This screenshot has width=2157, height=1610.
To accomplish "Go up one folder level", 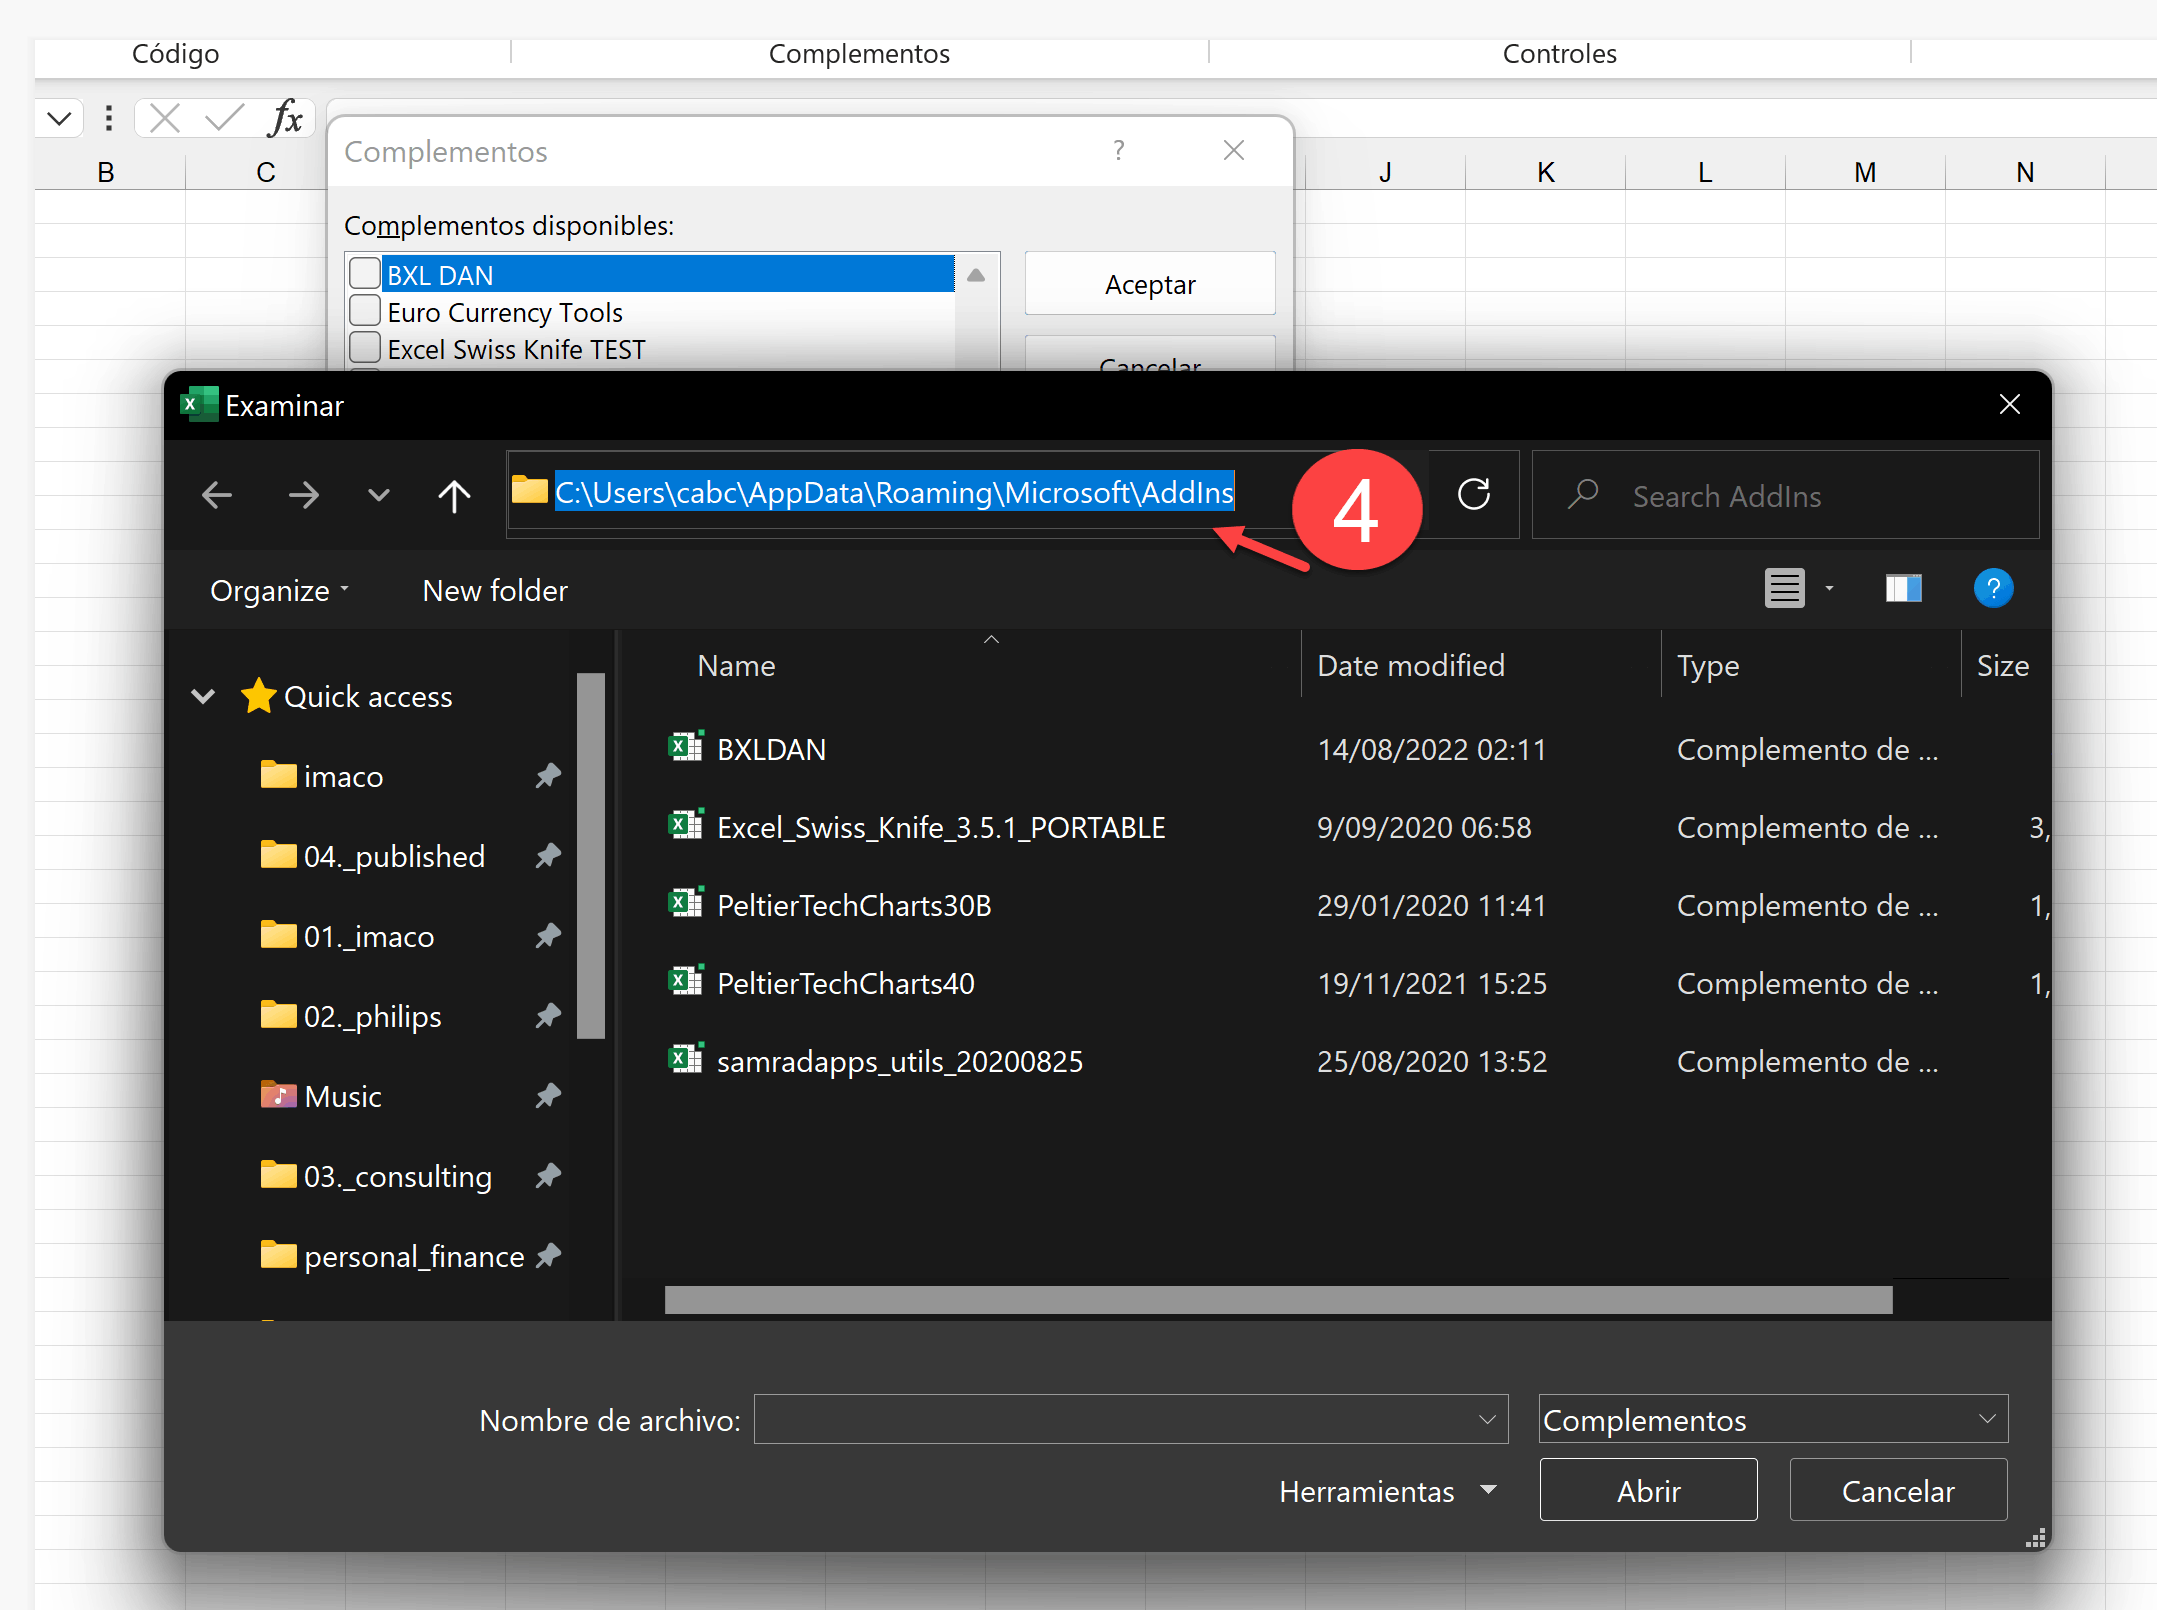I will click(x=454, y=495).
